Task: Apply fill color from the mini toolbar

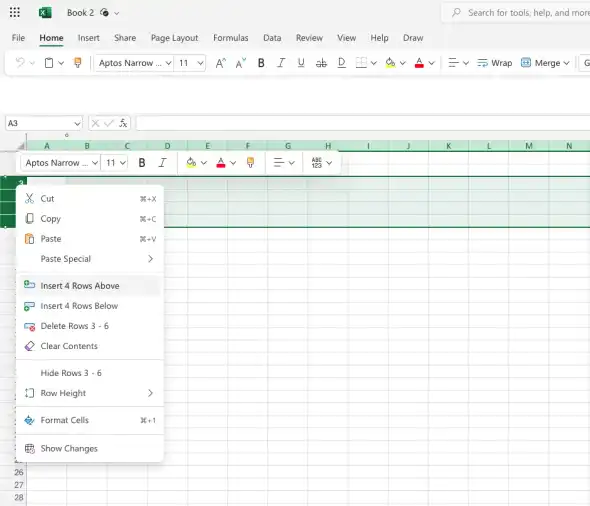Action: (191, 163)
